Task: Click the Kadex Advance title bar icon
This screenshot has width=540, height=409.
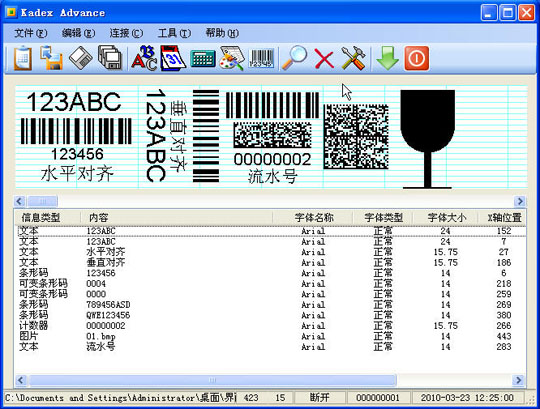Action: pos(11,12)
